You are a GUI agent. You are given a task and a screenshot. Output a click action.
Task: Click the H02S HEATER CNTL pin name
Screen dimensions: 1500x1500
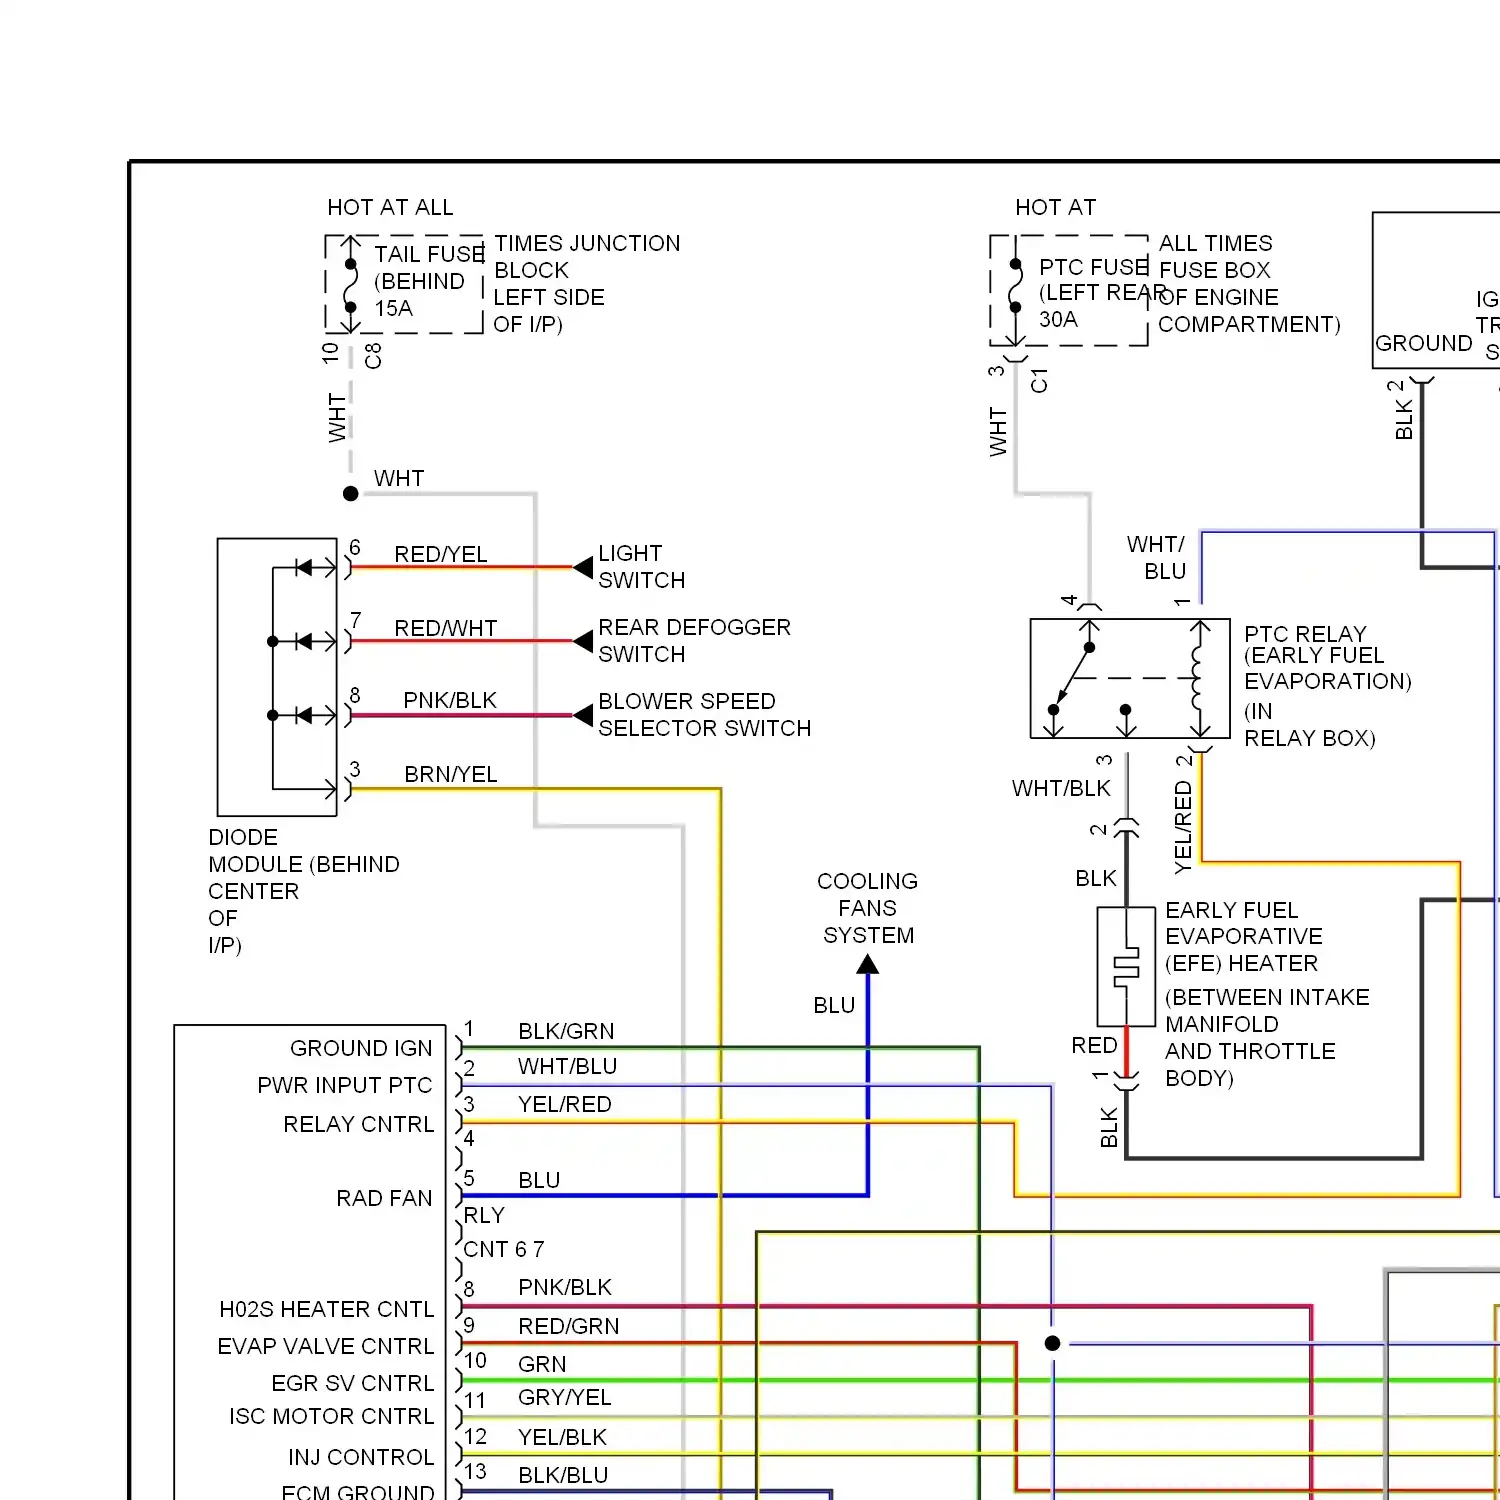point(327,1309)
